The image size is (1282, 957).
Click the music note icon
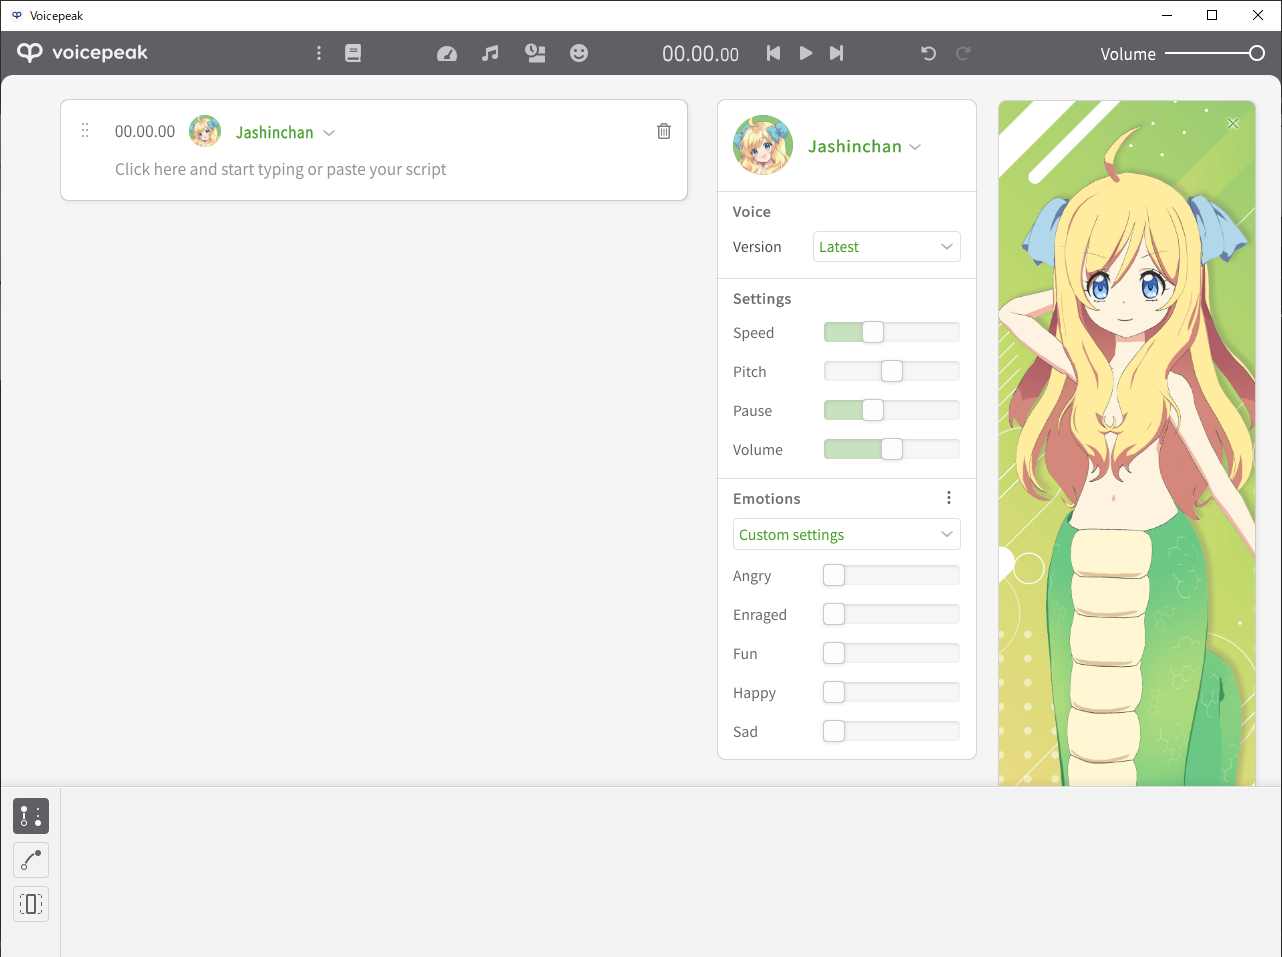click(490, 53)
